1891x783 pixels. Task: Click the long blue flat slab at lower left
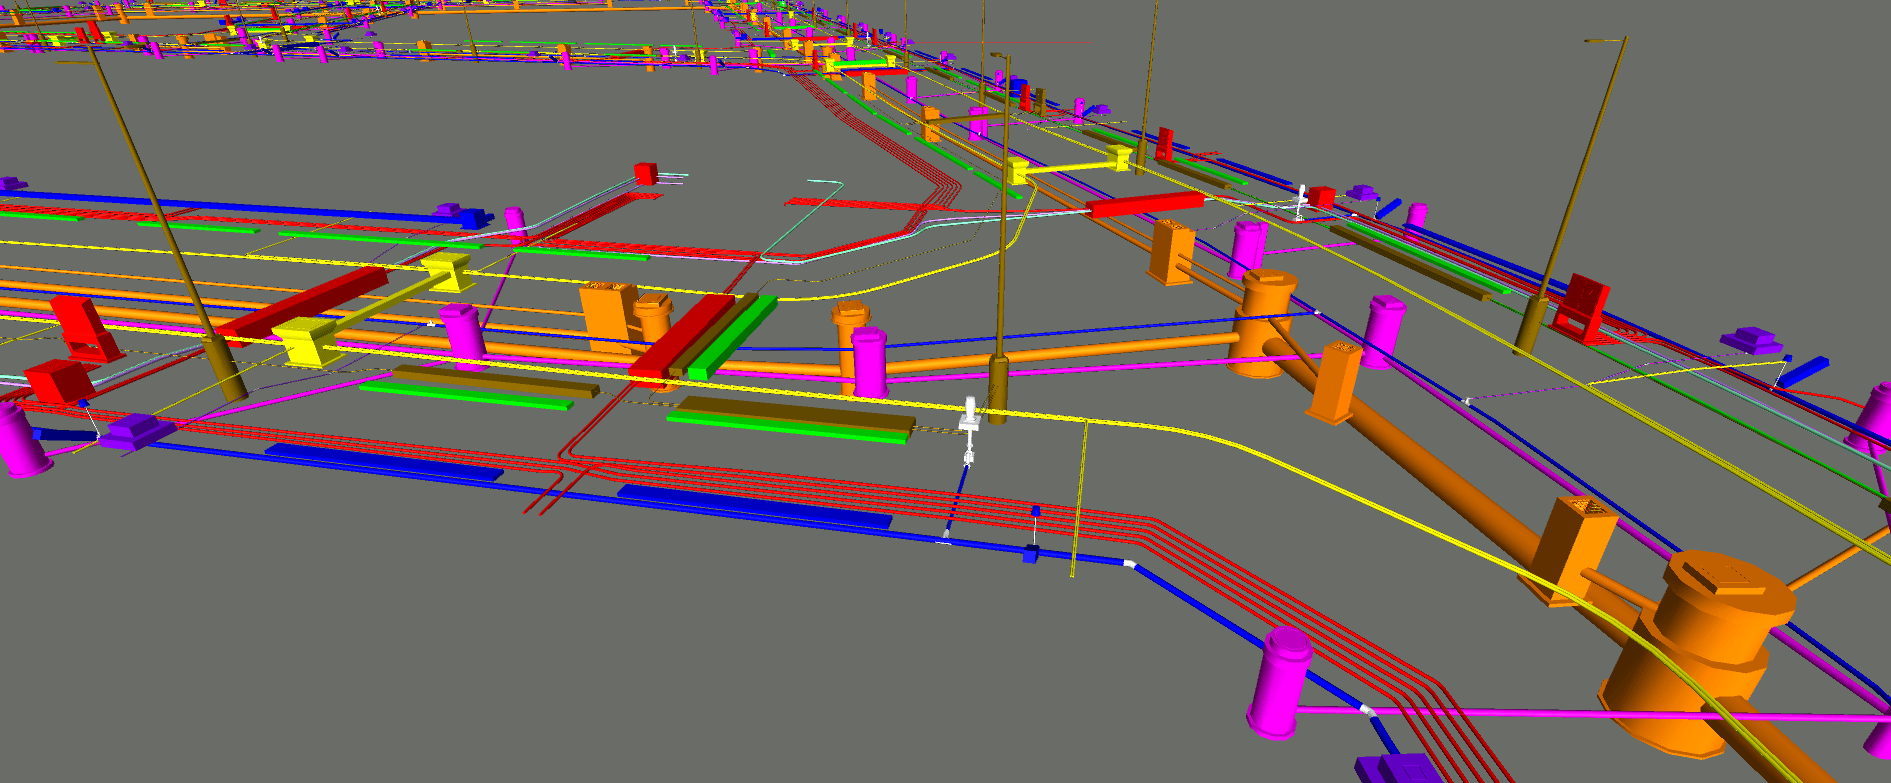pos(384,462)
